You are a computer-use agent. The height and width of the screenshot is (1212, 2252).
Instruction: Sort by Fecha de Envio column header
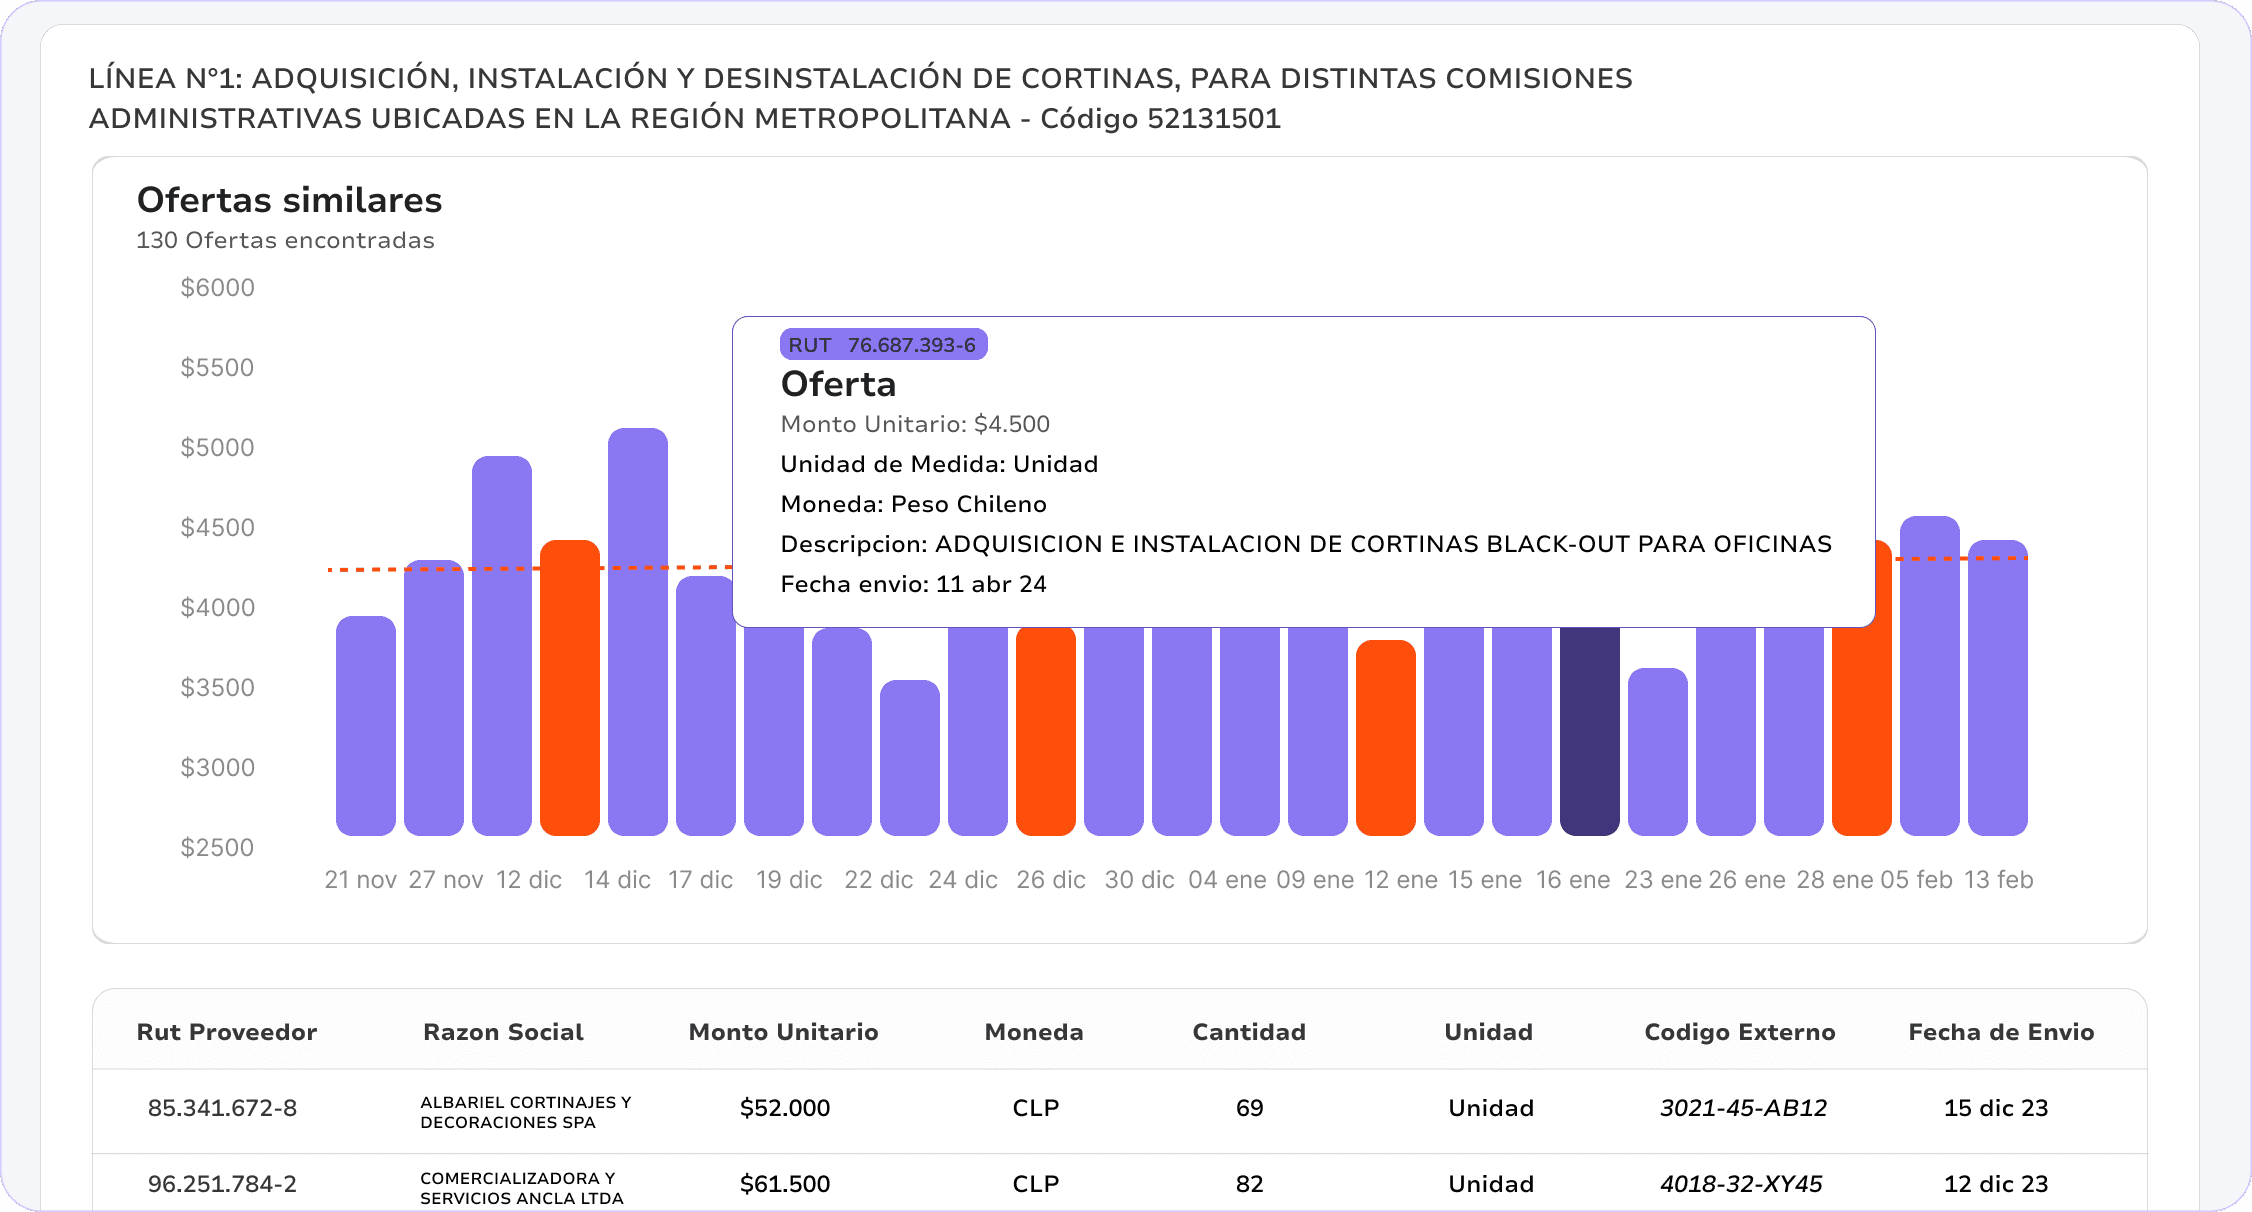pos(2001,1032)
